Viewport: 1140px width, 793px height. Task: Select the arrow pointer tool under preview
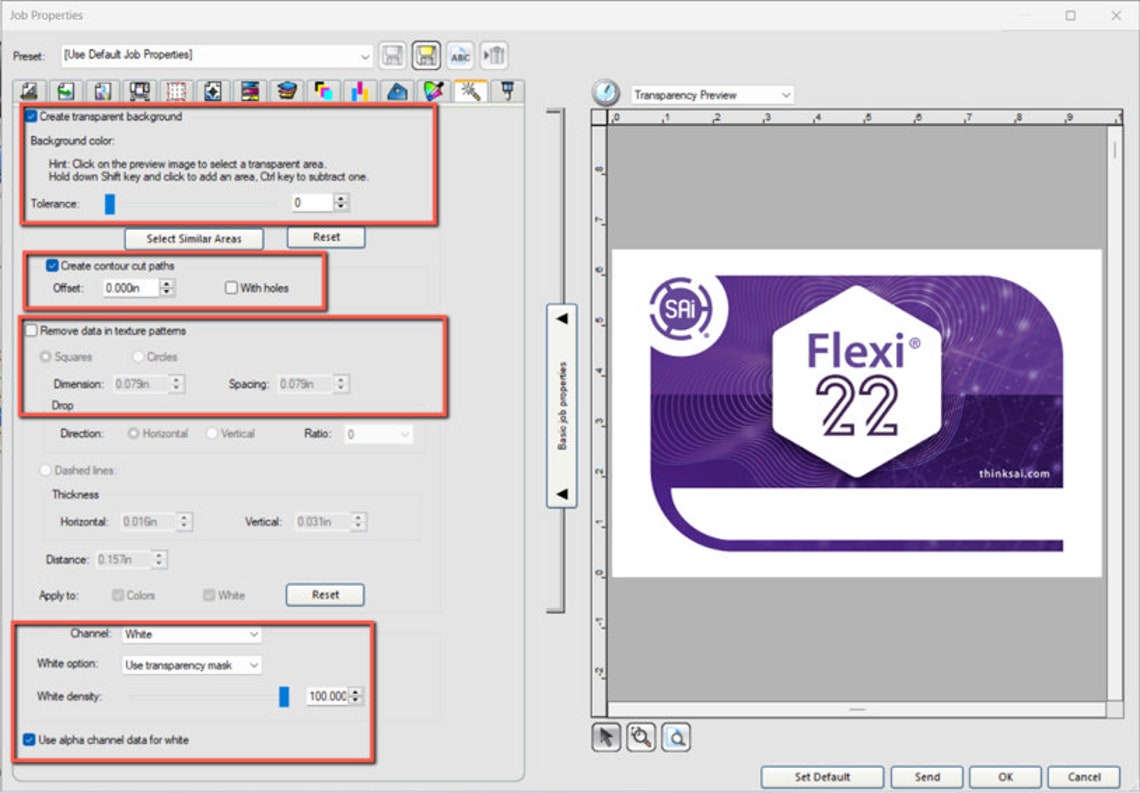(606, 737)
